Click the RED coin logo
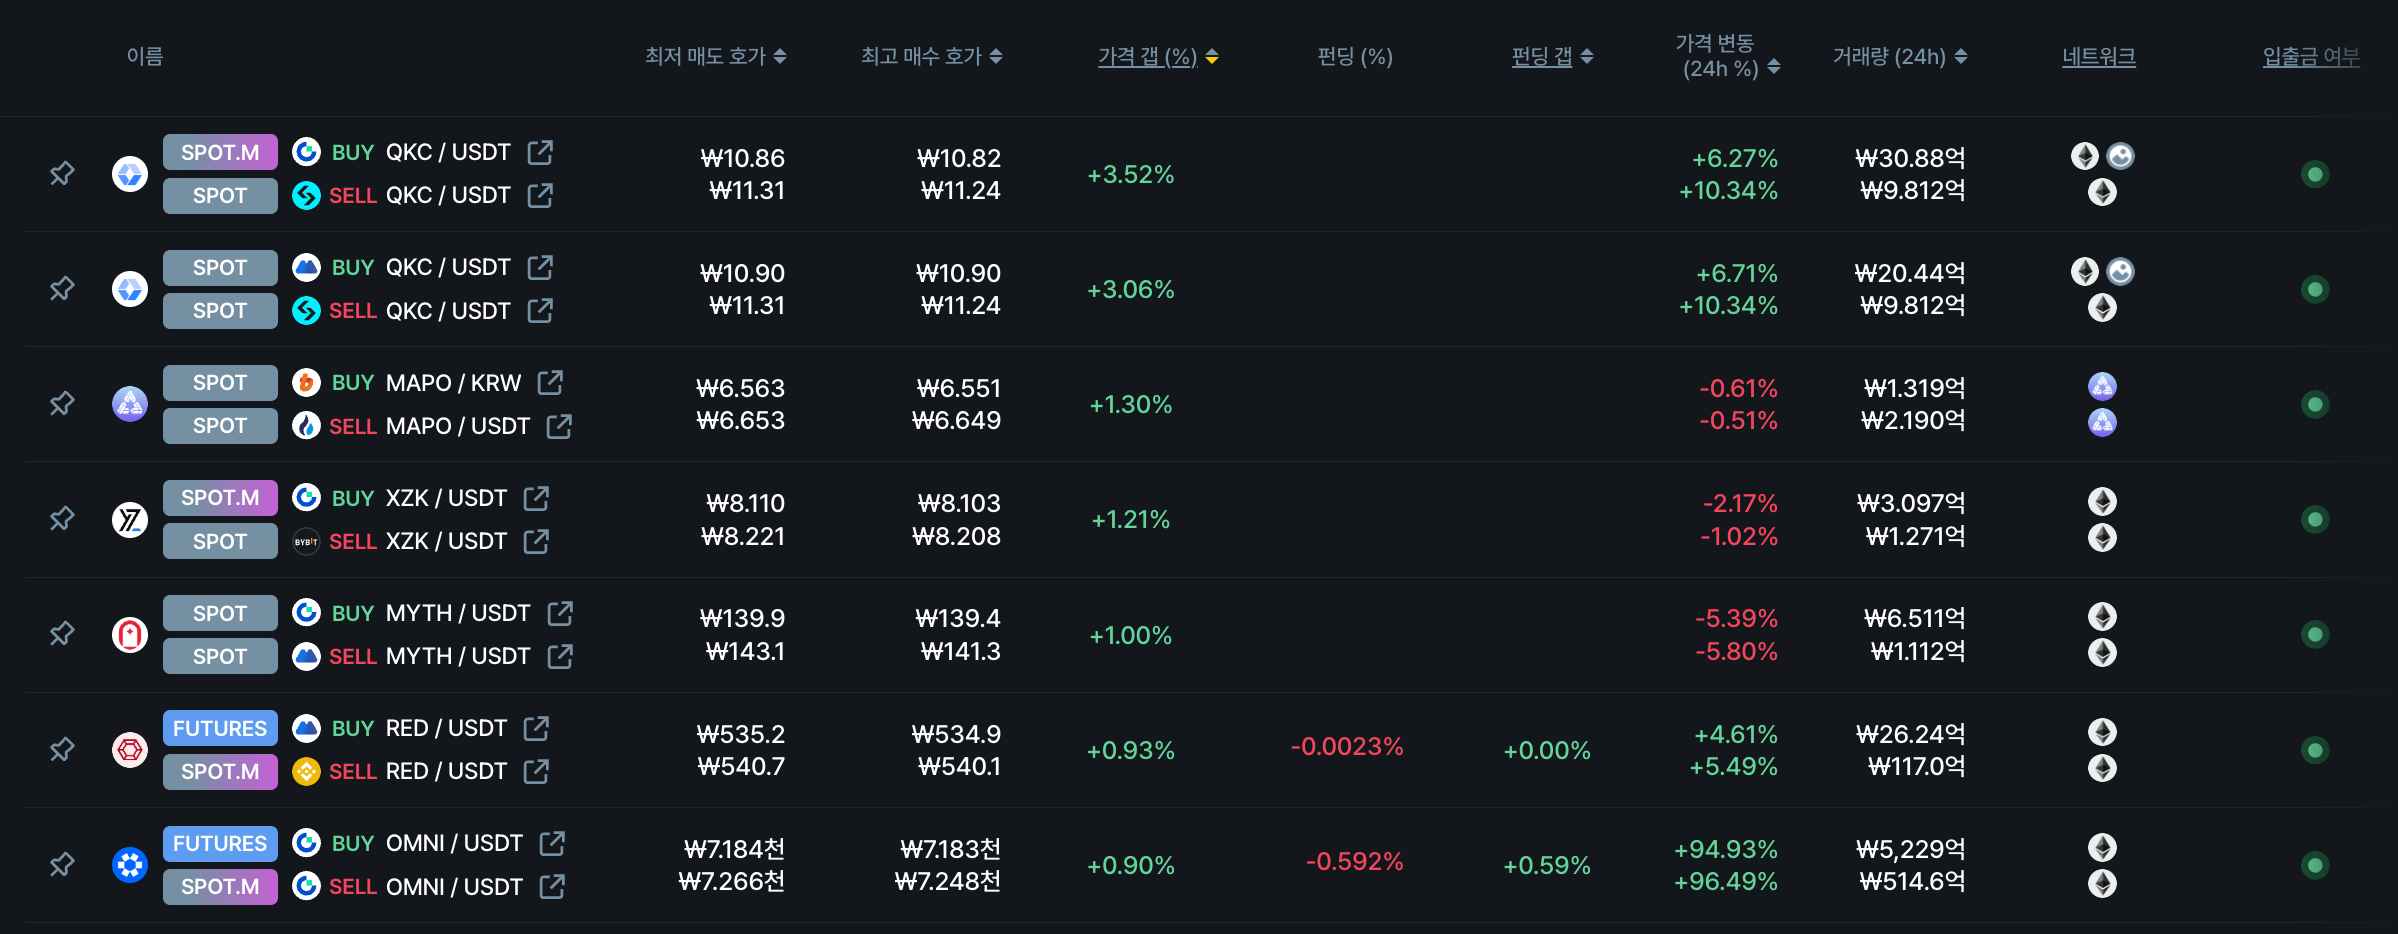This screenshot has height=934, width=2398. click(x=130, y=749)
